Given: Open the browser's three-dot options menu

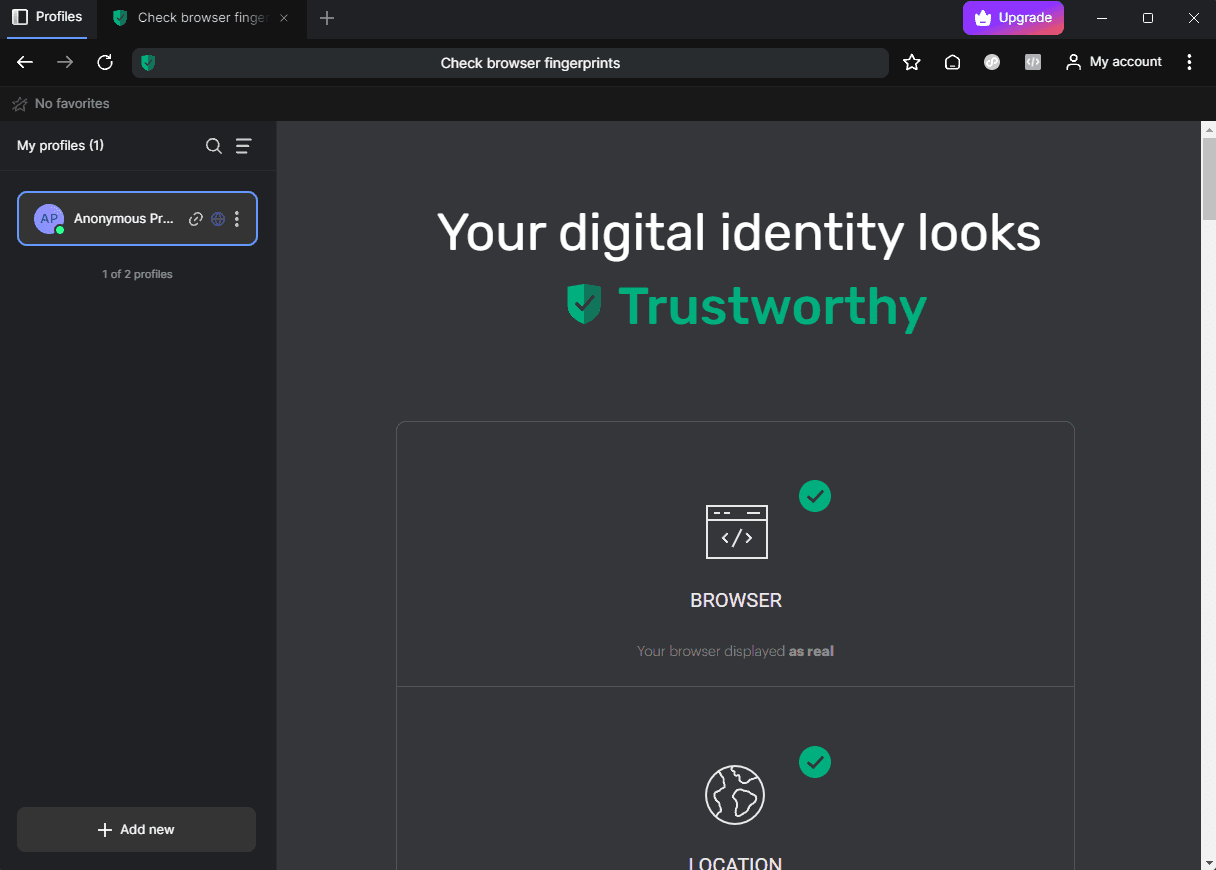Looking at the screenshot, I should [1189, 62].
